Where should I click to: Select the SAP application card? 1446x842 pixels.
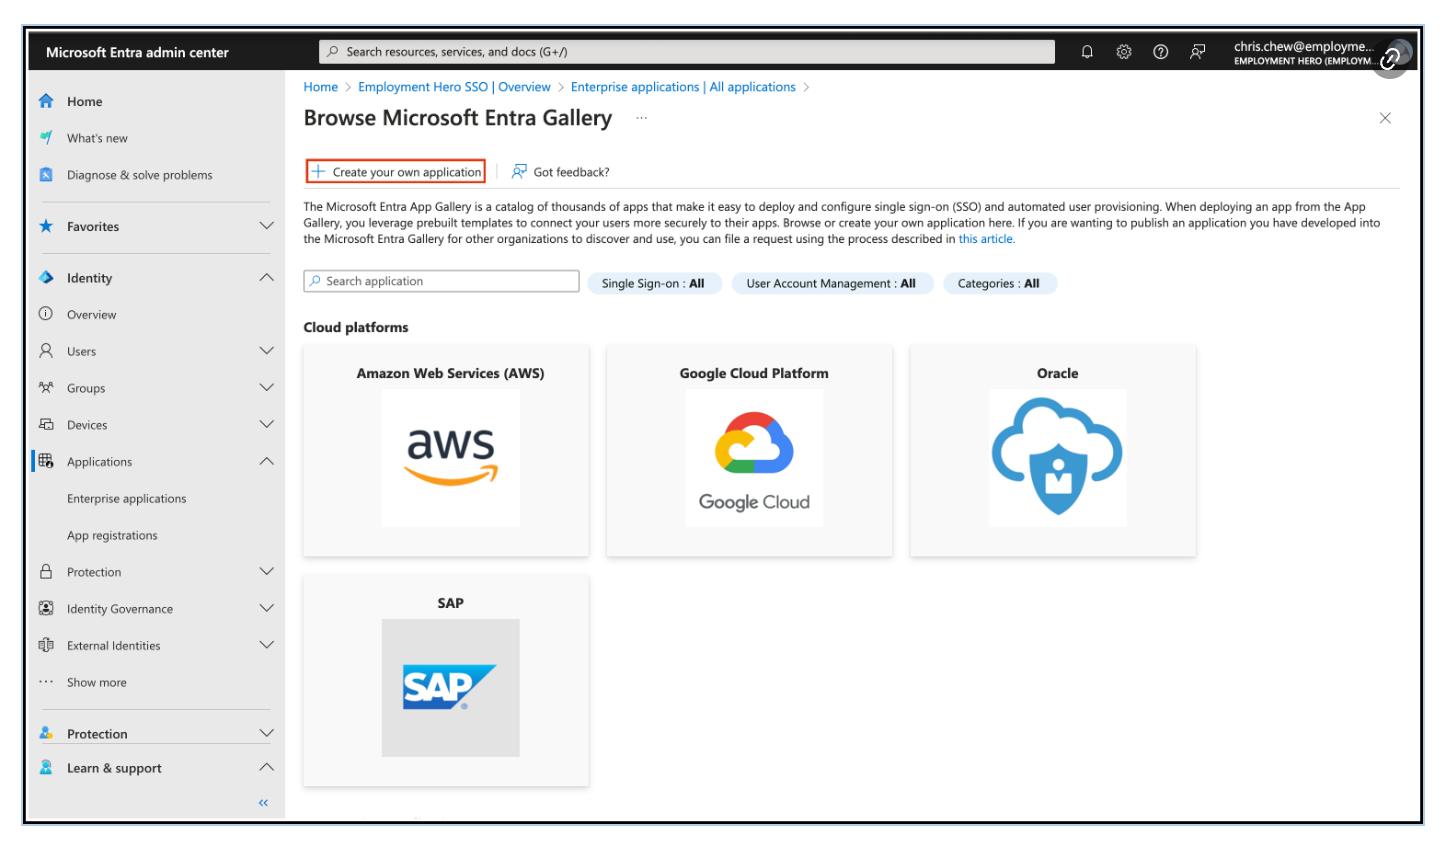(x=446, y=681)
